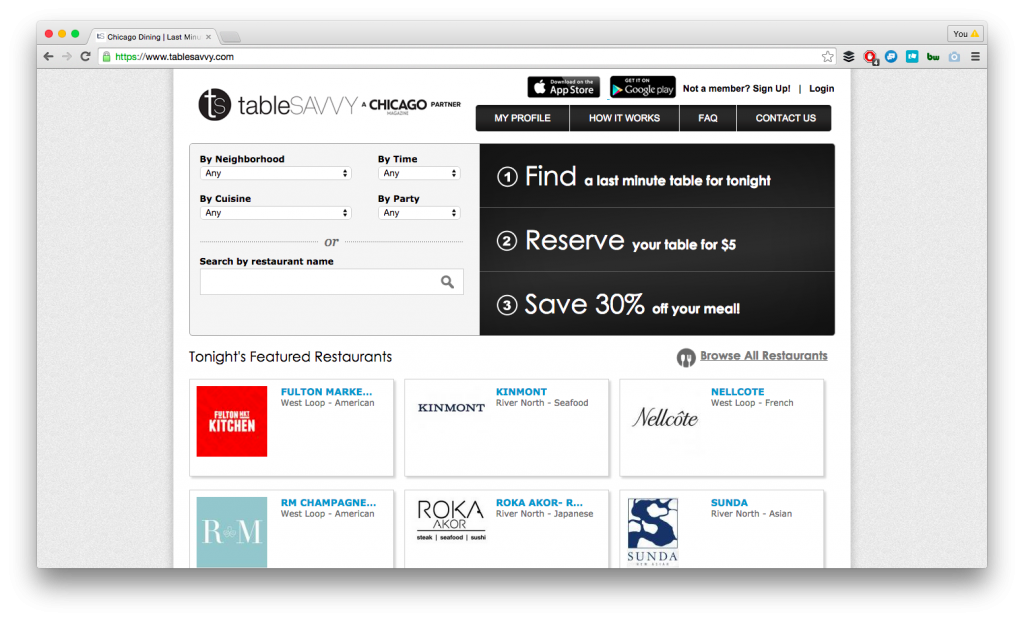Open the NELLCOTE restaurant link
The width and height of the screenshot is (1024, 621).
pyautogui.click(x=737, y=392)
